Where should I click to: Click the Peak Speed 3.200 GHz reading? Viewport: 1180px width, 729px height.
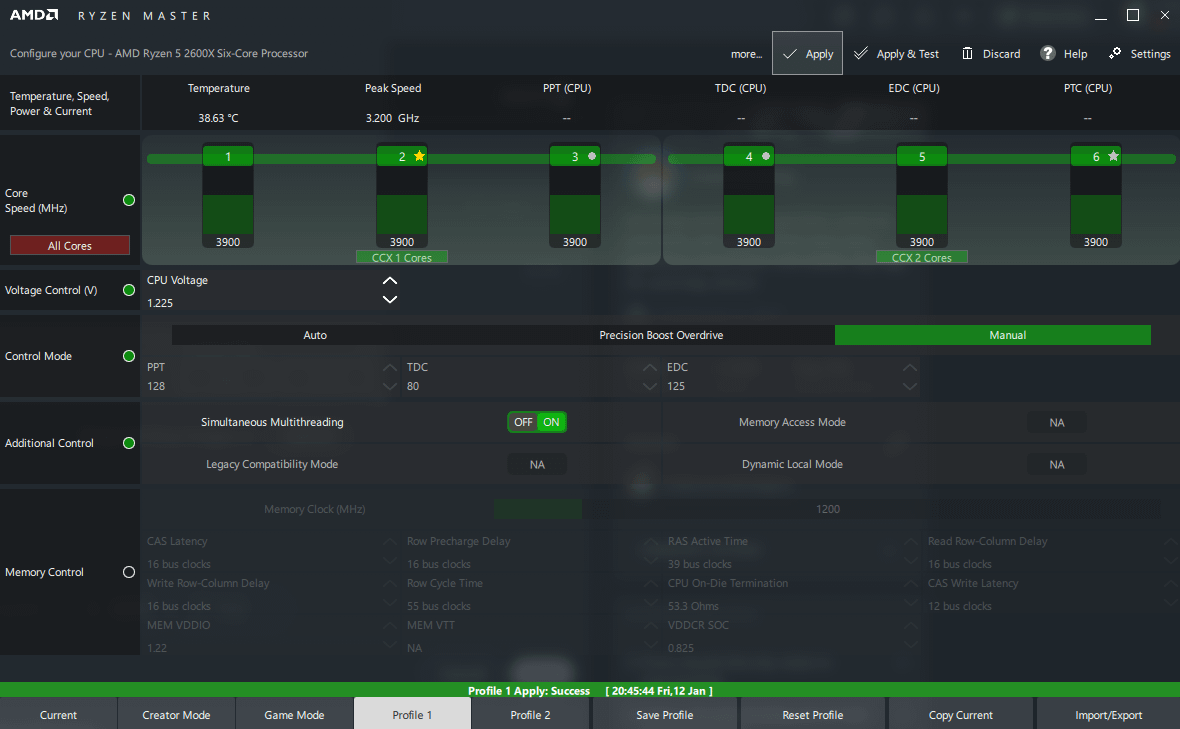click(392, 118)
